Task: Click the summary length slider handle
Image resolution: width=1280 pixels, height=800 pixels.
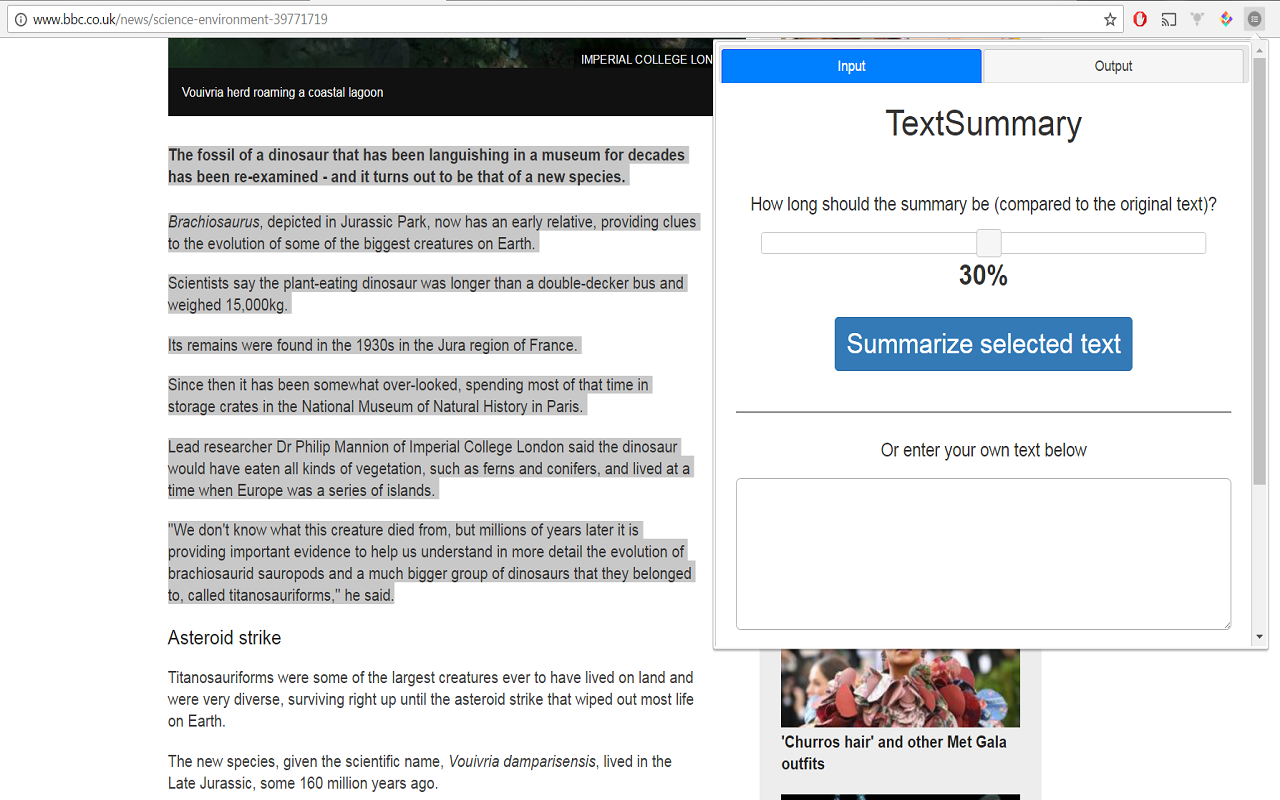Action: point(988,243)
